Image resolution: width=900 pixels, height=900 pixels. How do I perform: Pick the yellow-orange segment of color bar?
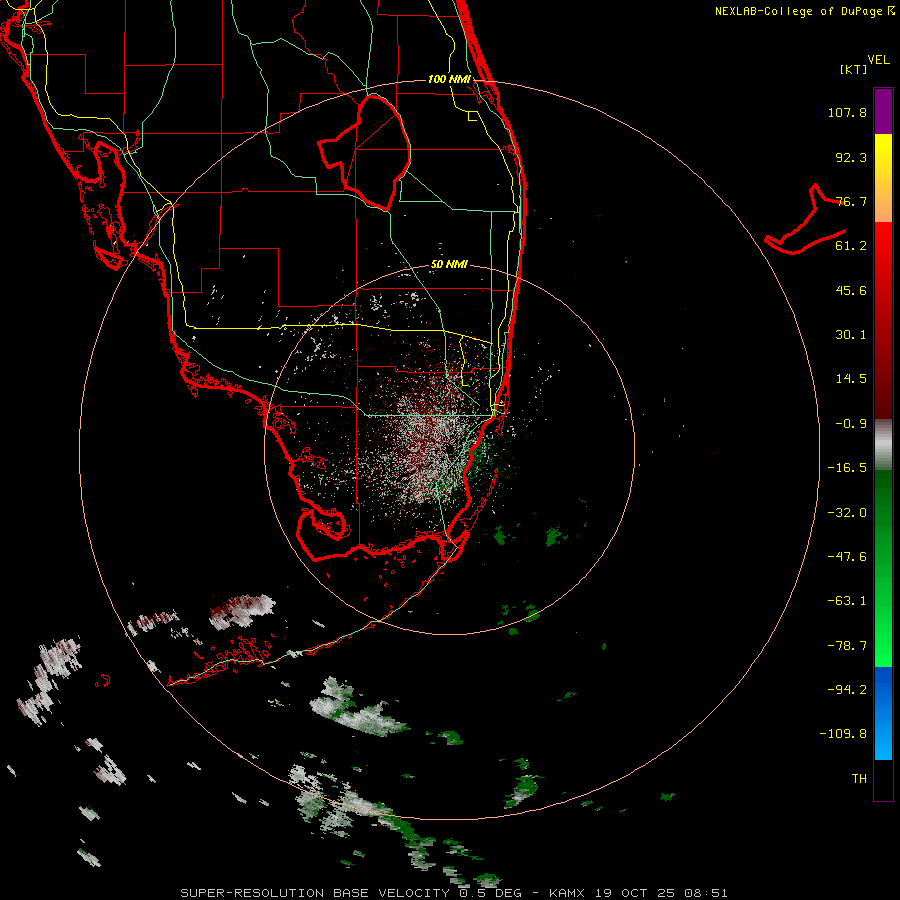click(x=883, y=178)
